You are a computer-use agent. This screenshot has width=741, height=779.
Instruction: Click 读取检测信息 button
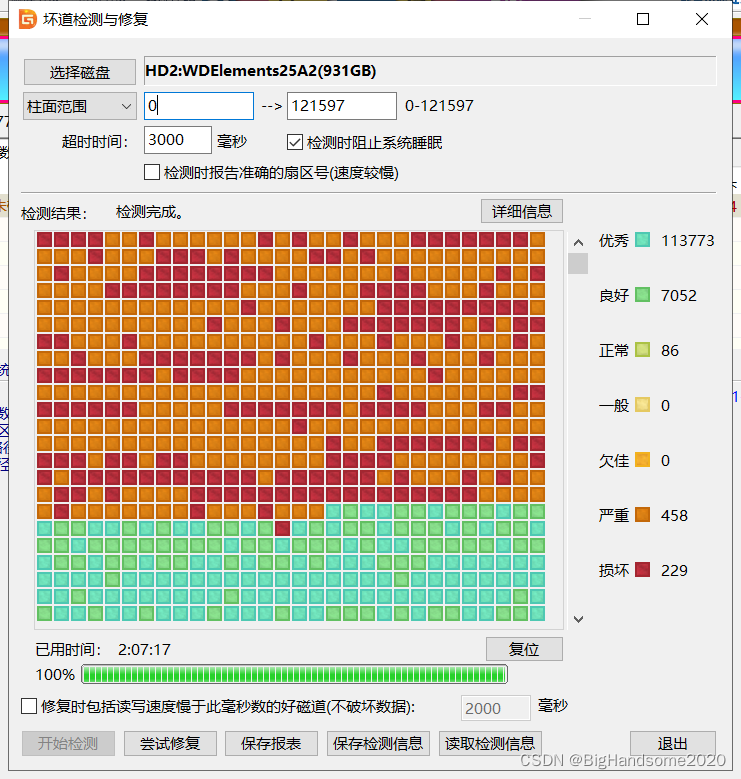490,743
